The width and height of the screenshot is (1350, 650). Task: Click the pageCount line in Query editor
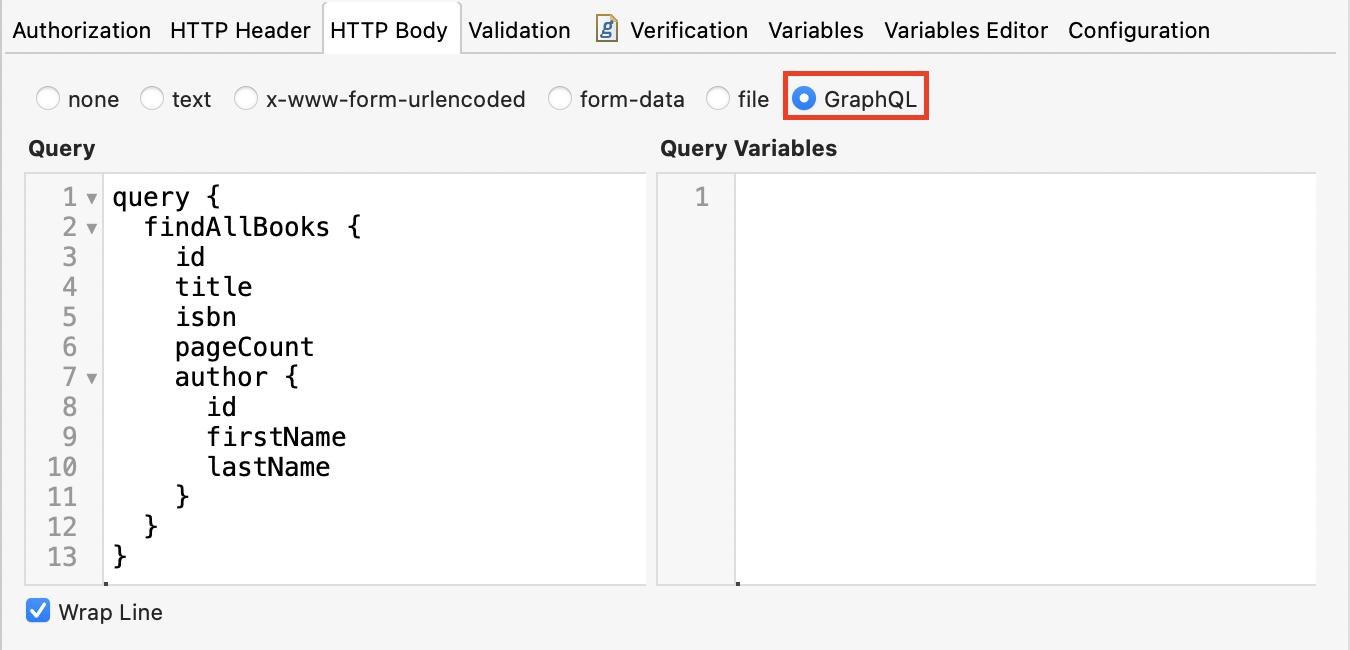245,347
